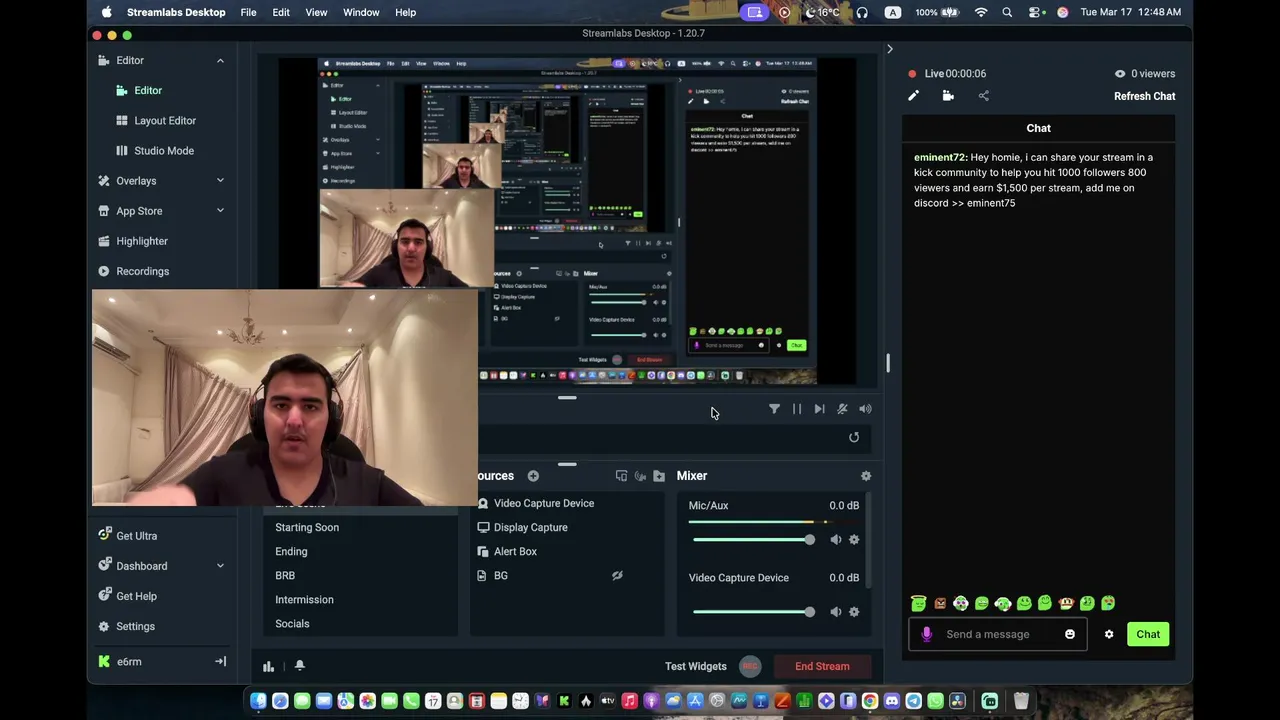
Task: Toggle the REC recording button
Action: [x=750, y=666]
